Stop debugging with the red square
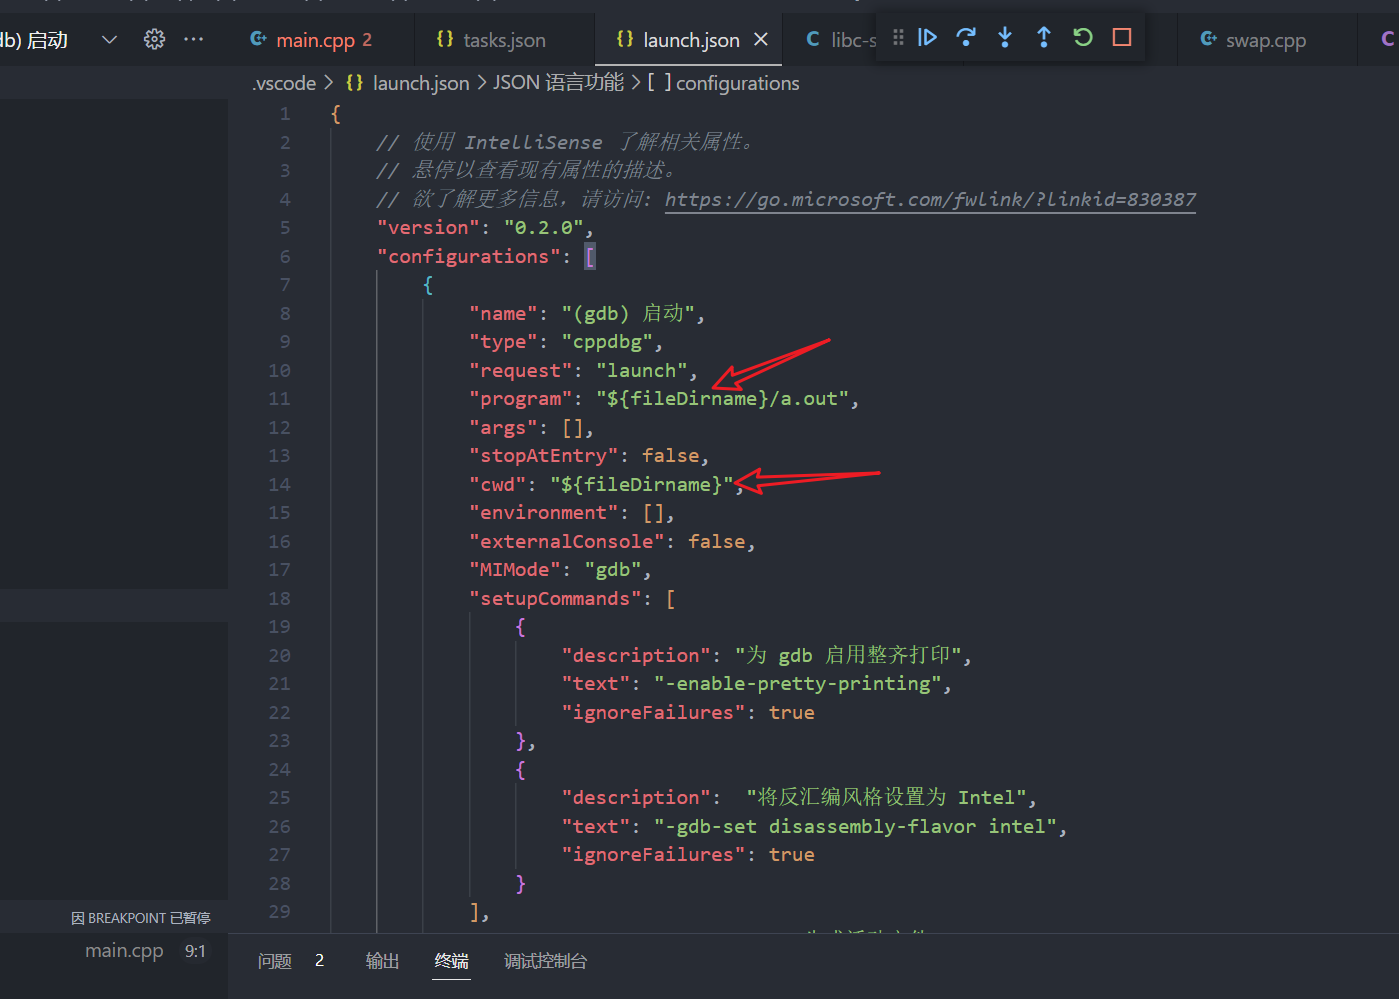This screenshot has width=1399, height=999. click(x=1122, y=38)
